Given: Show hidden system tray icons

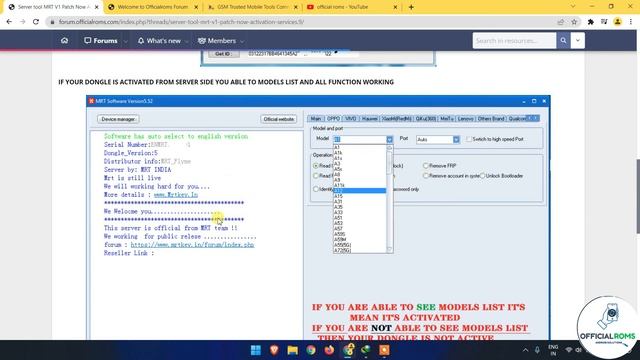Looking at the screenshot, I should [525, 350].
